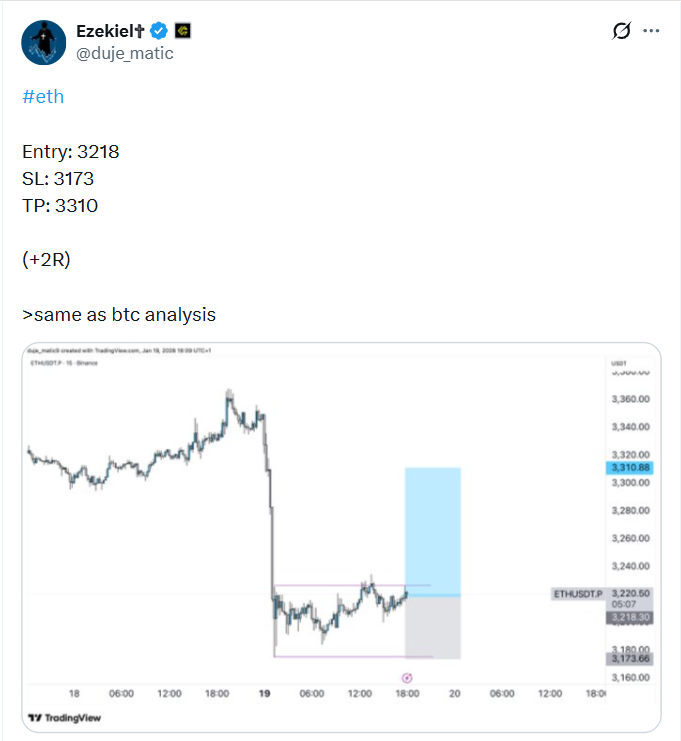Click the blue verified checkmark badge
The height and width of the screenshot is (741, 681).
(159, 31)
